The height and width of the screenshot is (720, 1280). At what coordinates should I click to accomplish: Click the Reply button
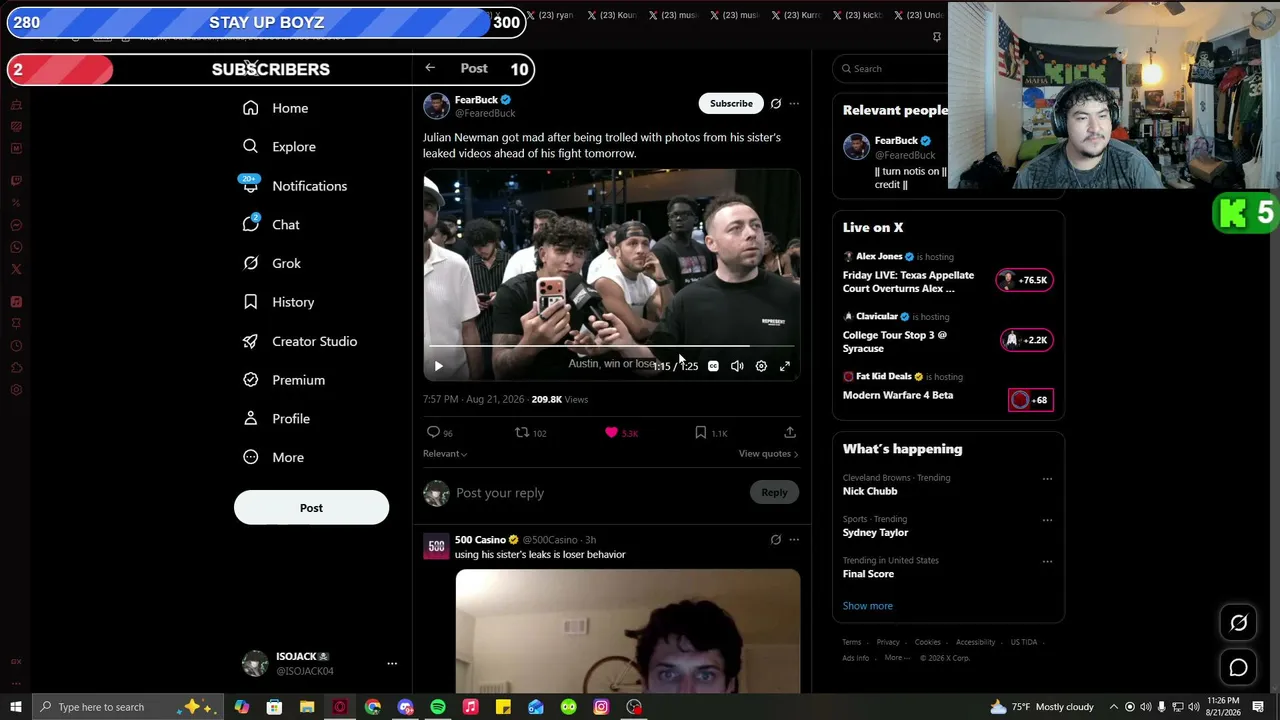click(x=774, y=492)
